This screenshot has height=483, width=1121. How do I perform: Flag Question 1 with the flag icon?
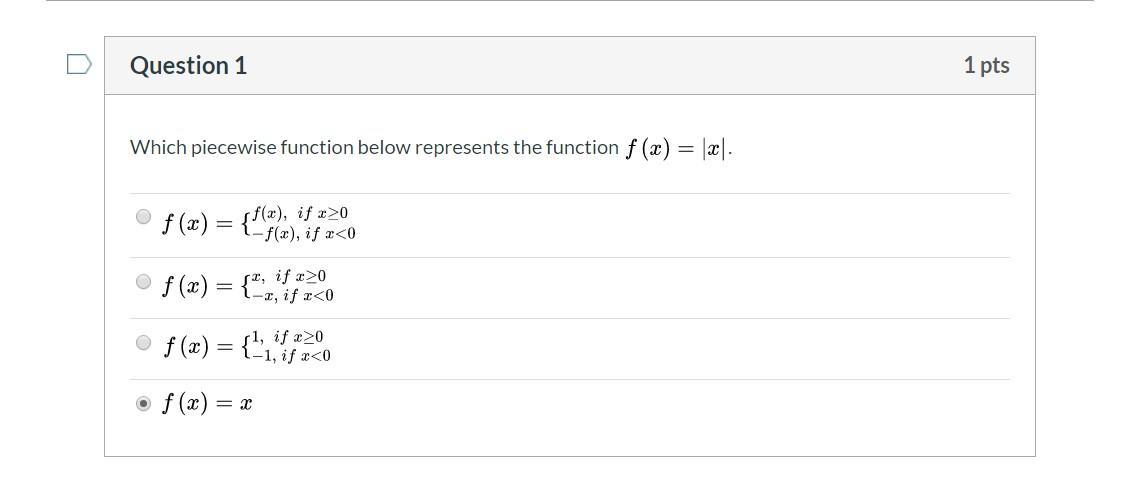pyautogui.click(x=79, y=65)
